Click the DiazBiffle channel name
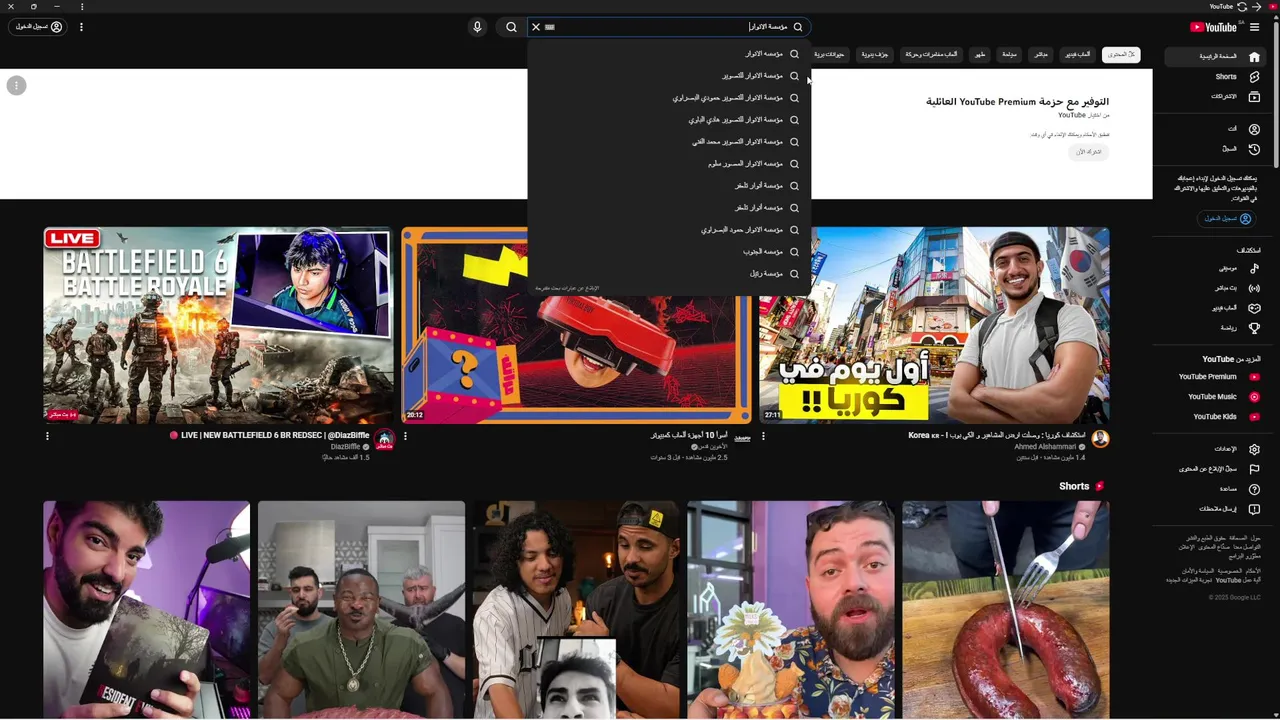Image resolution: width=1280 pixels, height=720 pixels. (345, 447)
